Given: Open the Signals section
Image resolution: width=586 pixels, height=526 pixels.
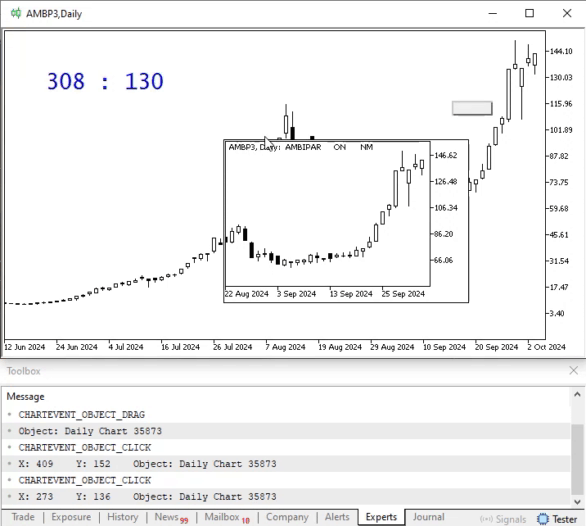Looking at the screenshot, I should pos(503,519).
